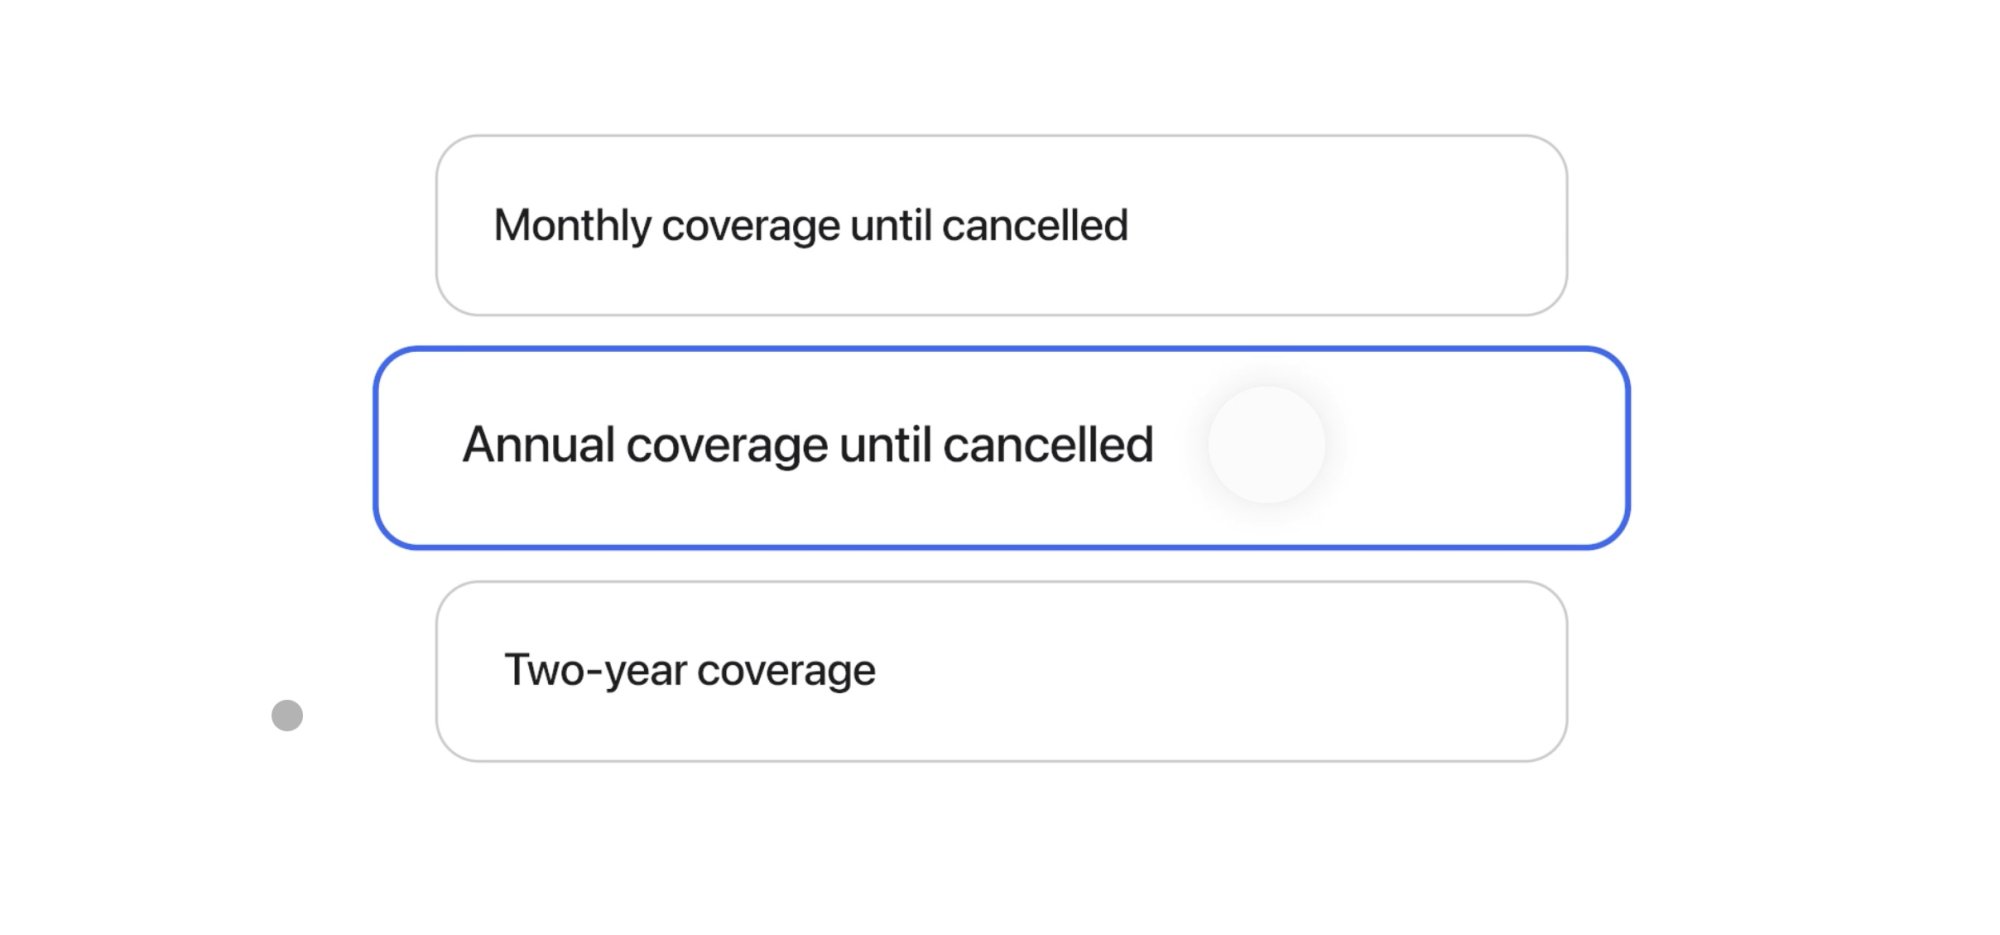Image resolution: width=2000 pixels, height=935 pixels.
Task: Pick the Two-year coverage option
Action: coord(1000,670)
